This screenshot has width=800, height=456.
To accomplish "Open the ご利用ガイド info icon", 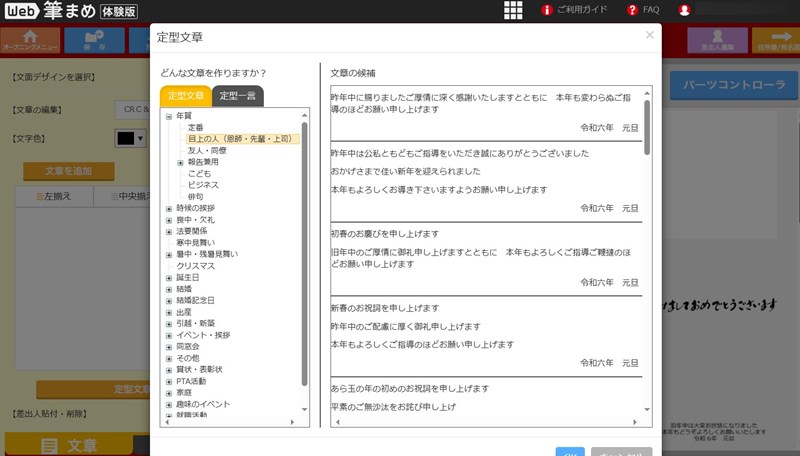I will (x=547, y=10).
